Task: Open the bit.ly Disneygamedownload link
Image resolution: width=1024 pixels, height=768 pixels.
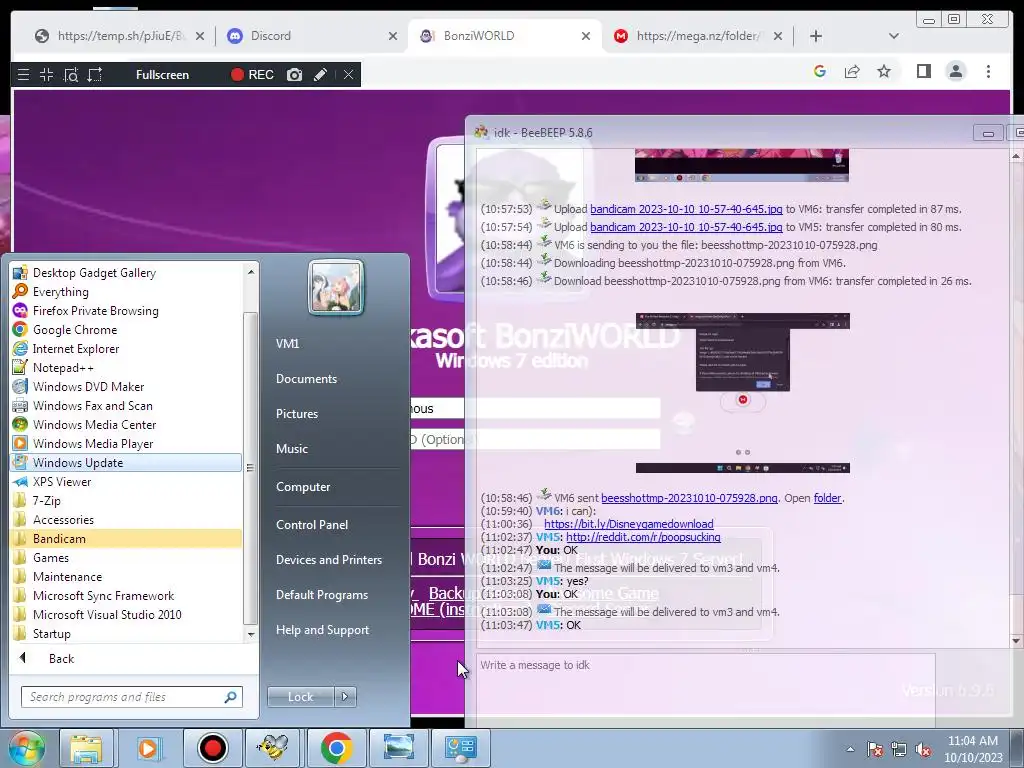Action: pos(628,524)
